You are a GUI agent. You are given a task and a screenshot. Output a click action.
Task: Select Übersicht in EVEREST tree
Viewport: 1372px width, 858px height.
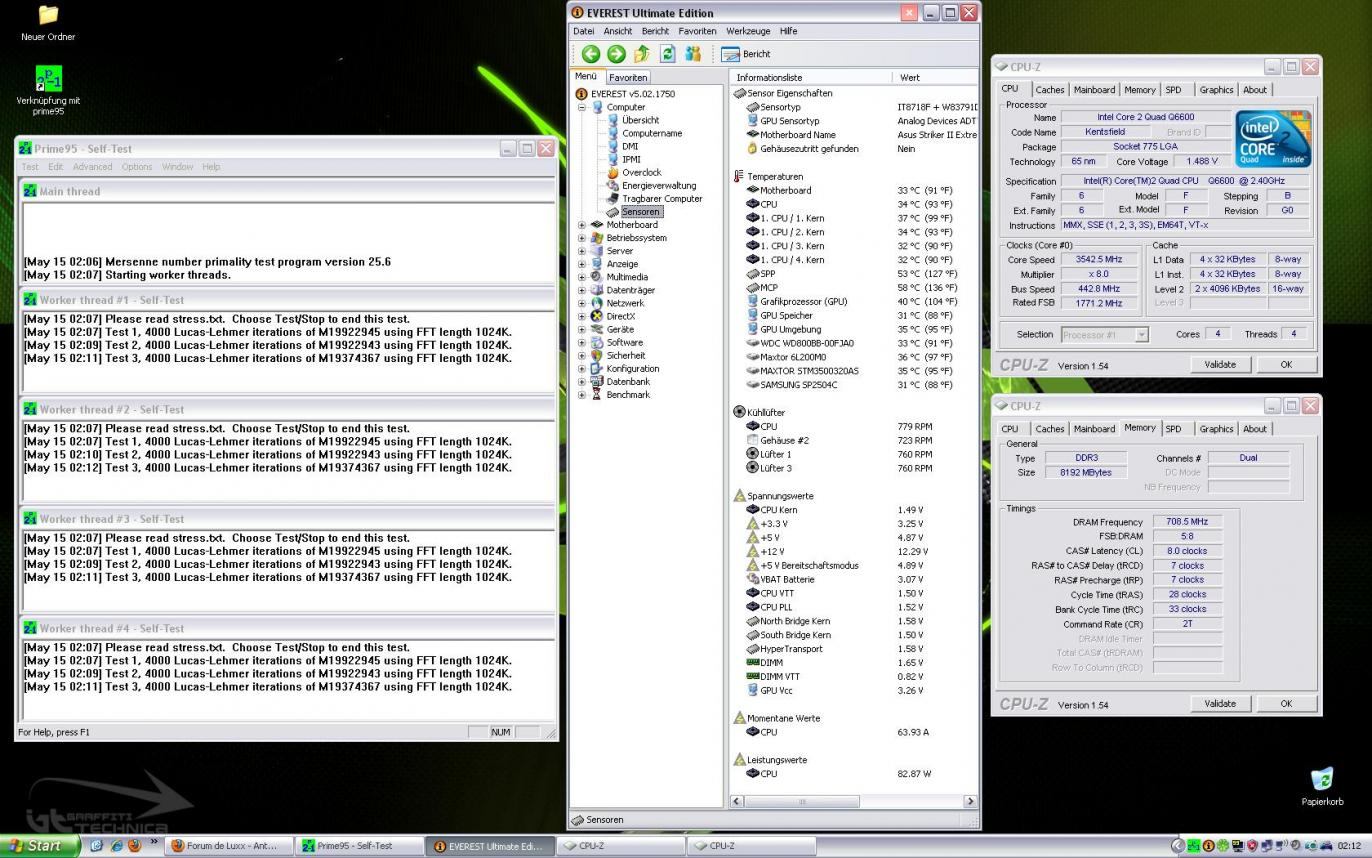click(640, 120)
